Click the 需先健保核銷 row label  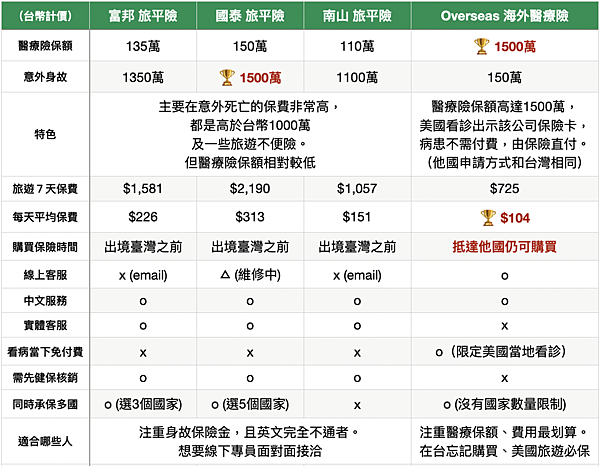(45, 378)
